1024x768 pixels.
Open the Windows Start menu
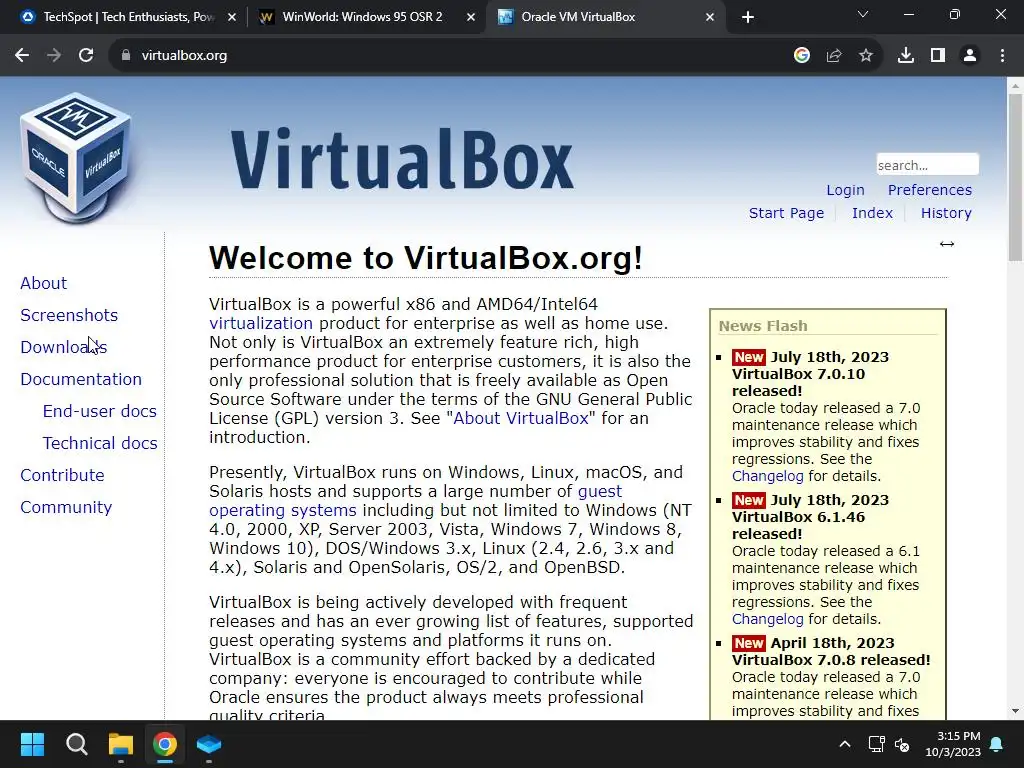(x=32, y=744)
